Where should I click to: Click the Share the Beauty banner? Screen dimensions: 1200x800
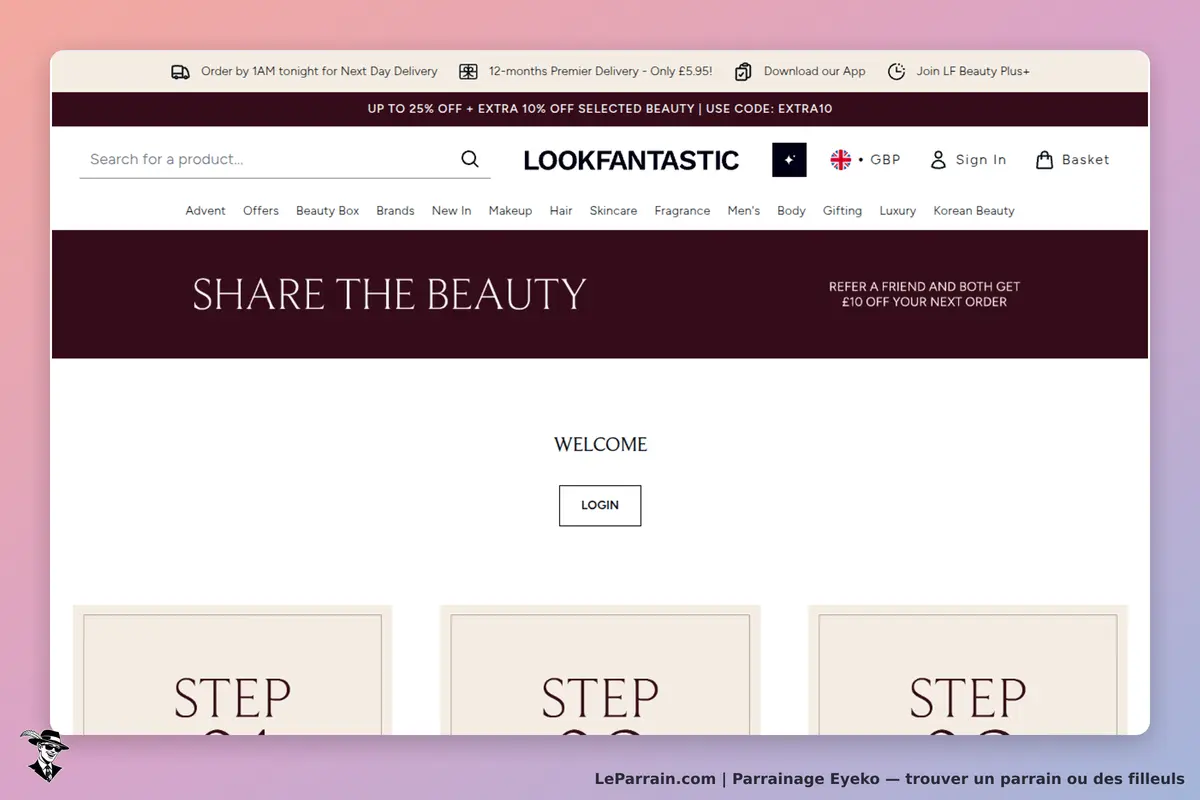(x=600, y=294)
